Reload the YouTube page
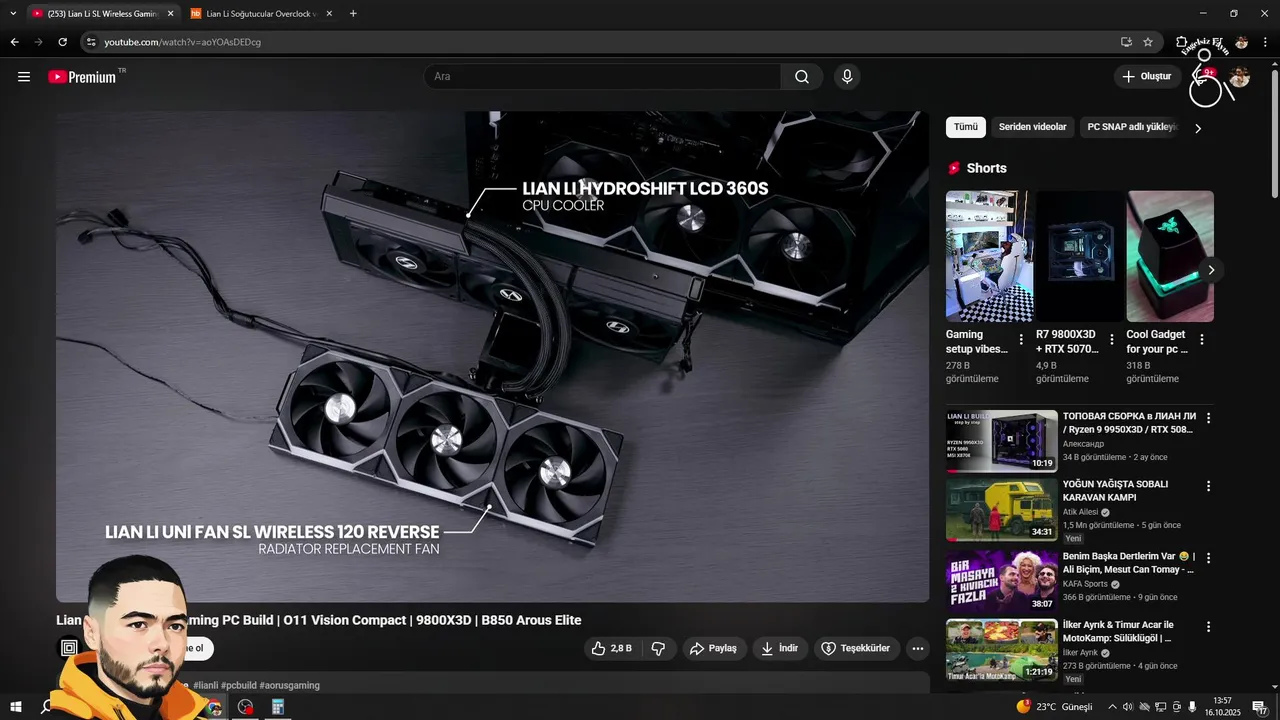The width and height of the screenshot is (1280, 720). coord(62,42)
